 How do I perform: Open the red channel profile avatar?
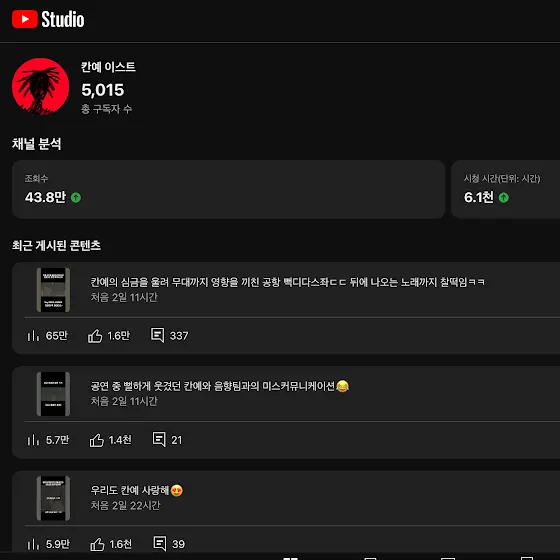40,86
